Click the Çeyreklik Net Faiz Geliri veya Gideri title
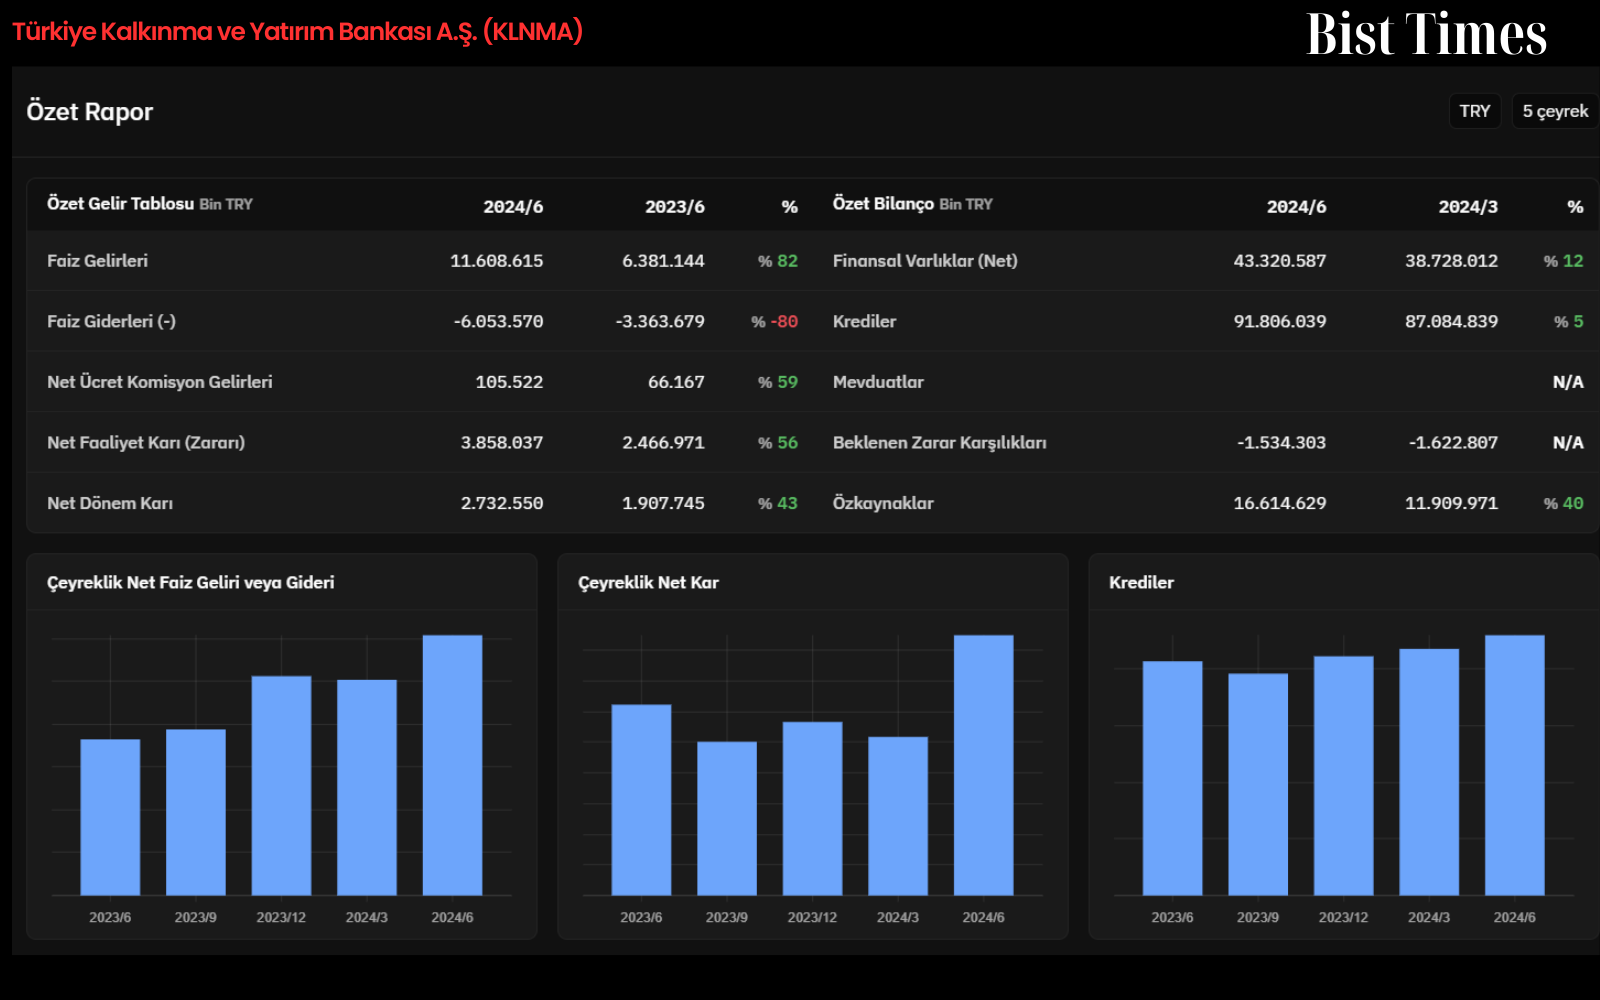 (x=190, y=583)
